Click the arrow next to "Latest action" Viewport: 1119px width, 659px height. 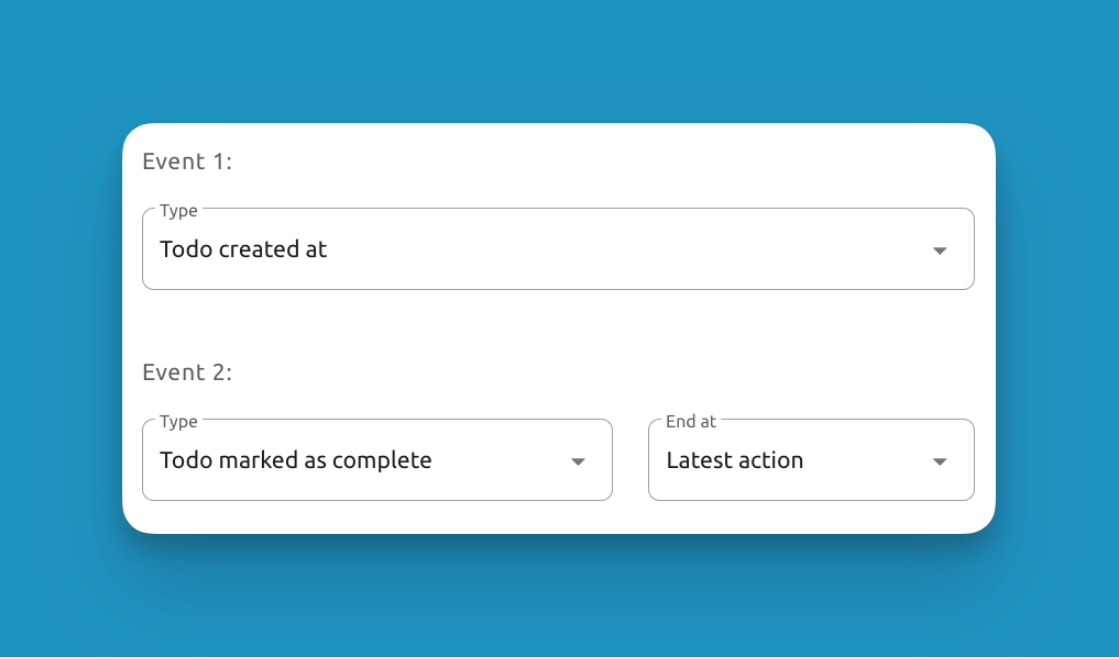pyautogui.click(x=939, y=462)
